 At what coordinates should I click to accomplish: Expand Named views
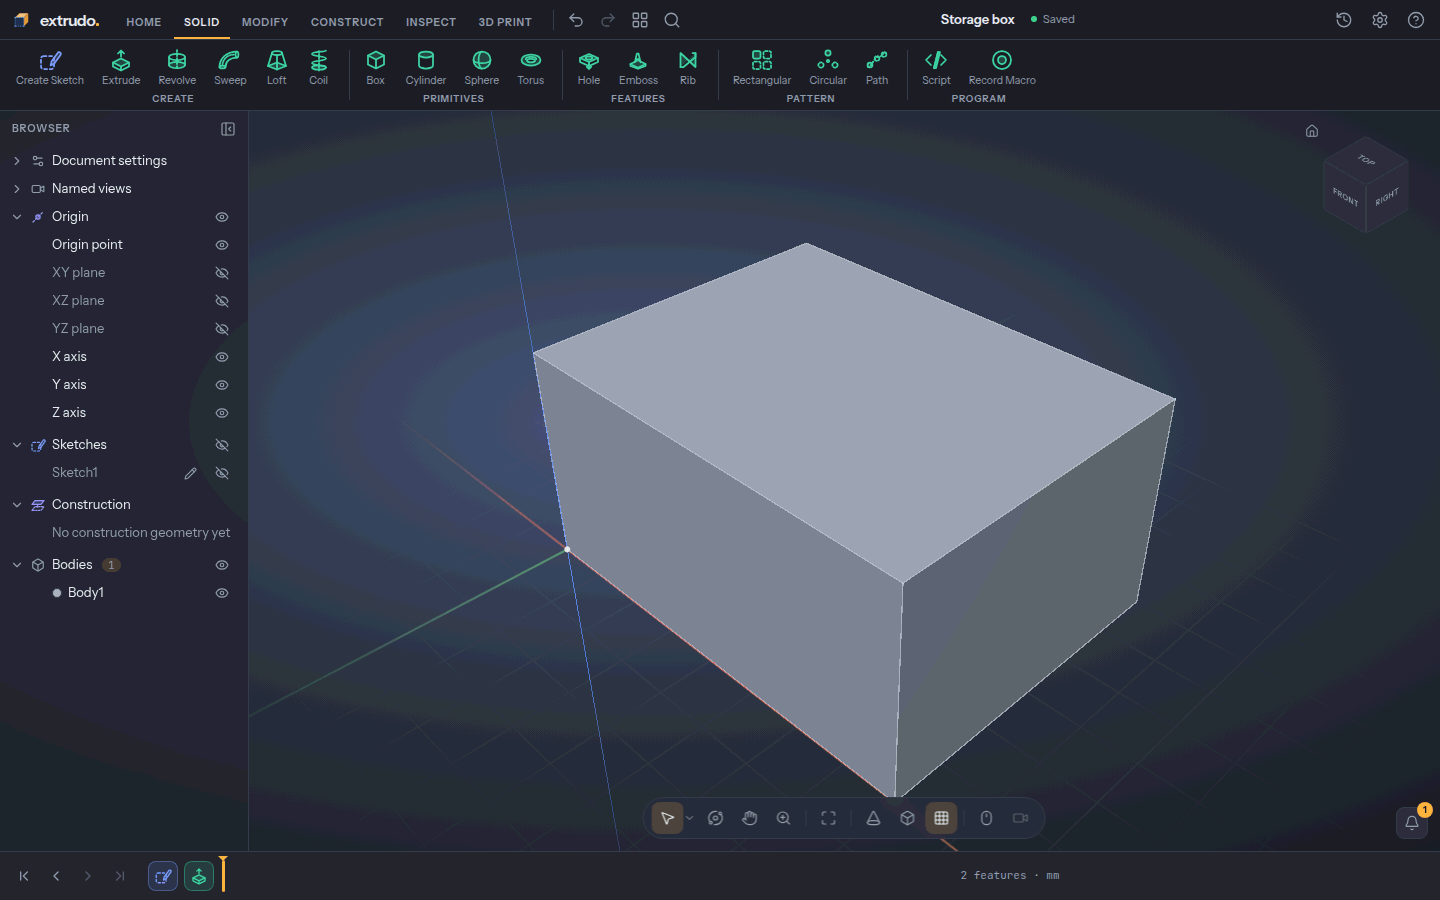[x=17, y=189]
